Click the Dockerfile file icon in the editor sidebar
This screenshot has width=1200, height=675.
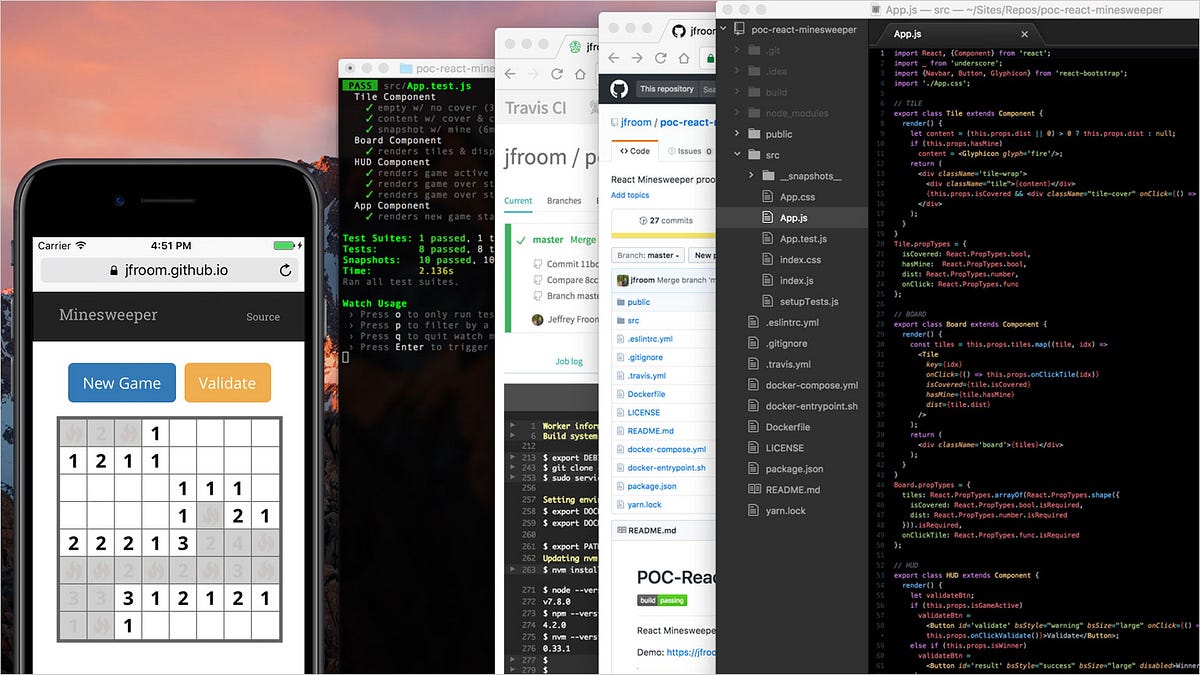(756, 427)
